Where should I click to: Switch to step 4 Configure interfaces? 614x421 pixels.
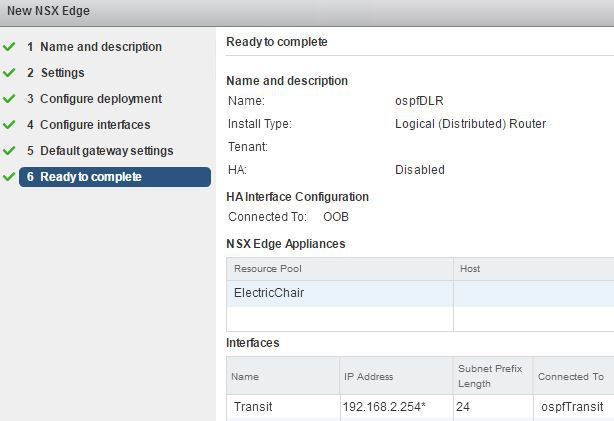95,125
